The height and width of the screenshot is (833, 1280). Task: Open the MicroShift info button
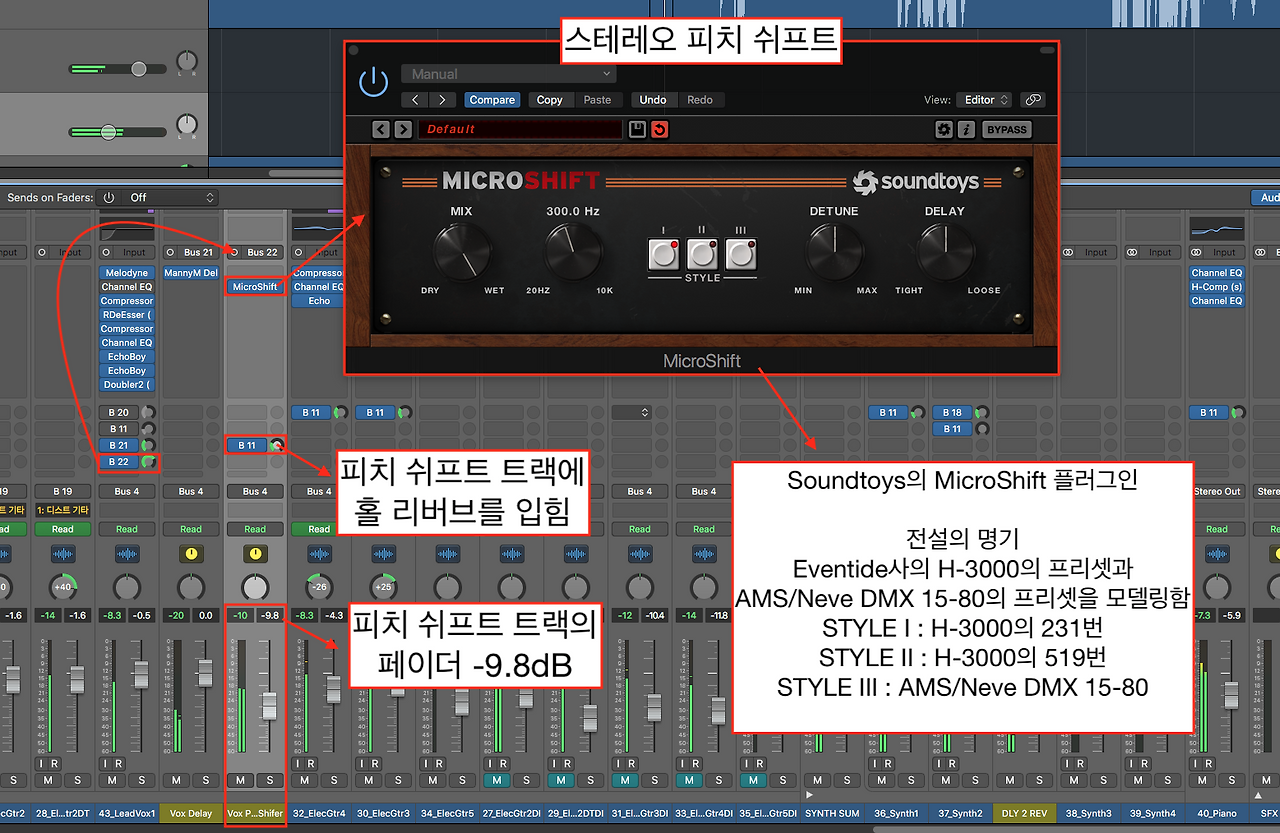[966, 129]
